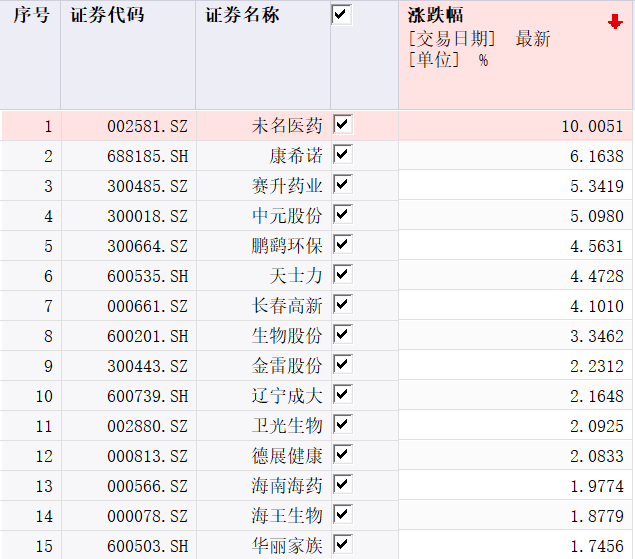Select the 10.0051 change value cell
Viewport: 635px width, 559px height.
pyautogui.click(x=592, y=126)
